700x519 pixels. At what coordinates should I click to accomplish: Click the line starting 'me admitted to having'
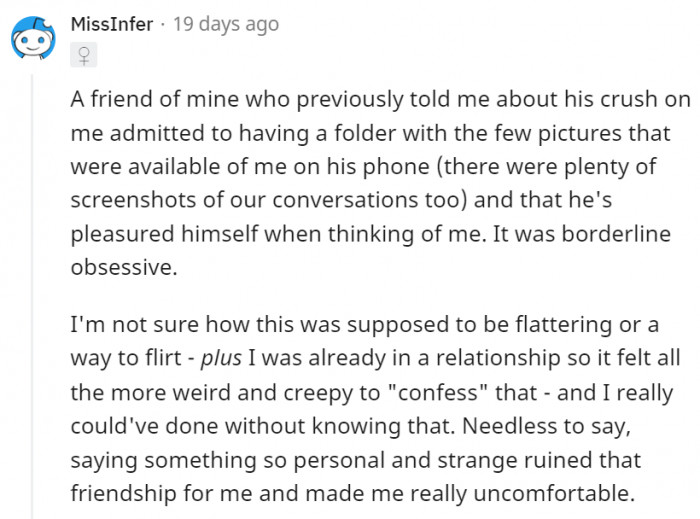[x=370, y=133]
